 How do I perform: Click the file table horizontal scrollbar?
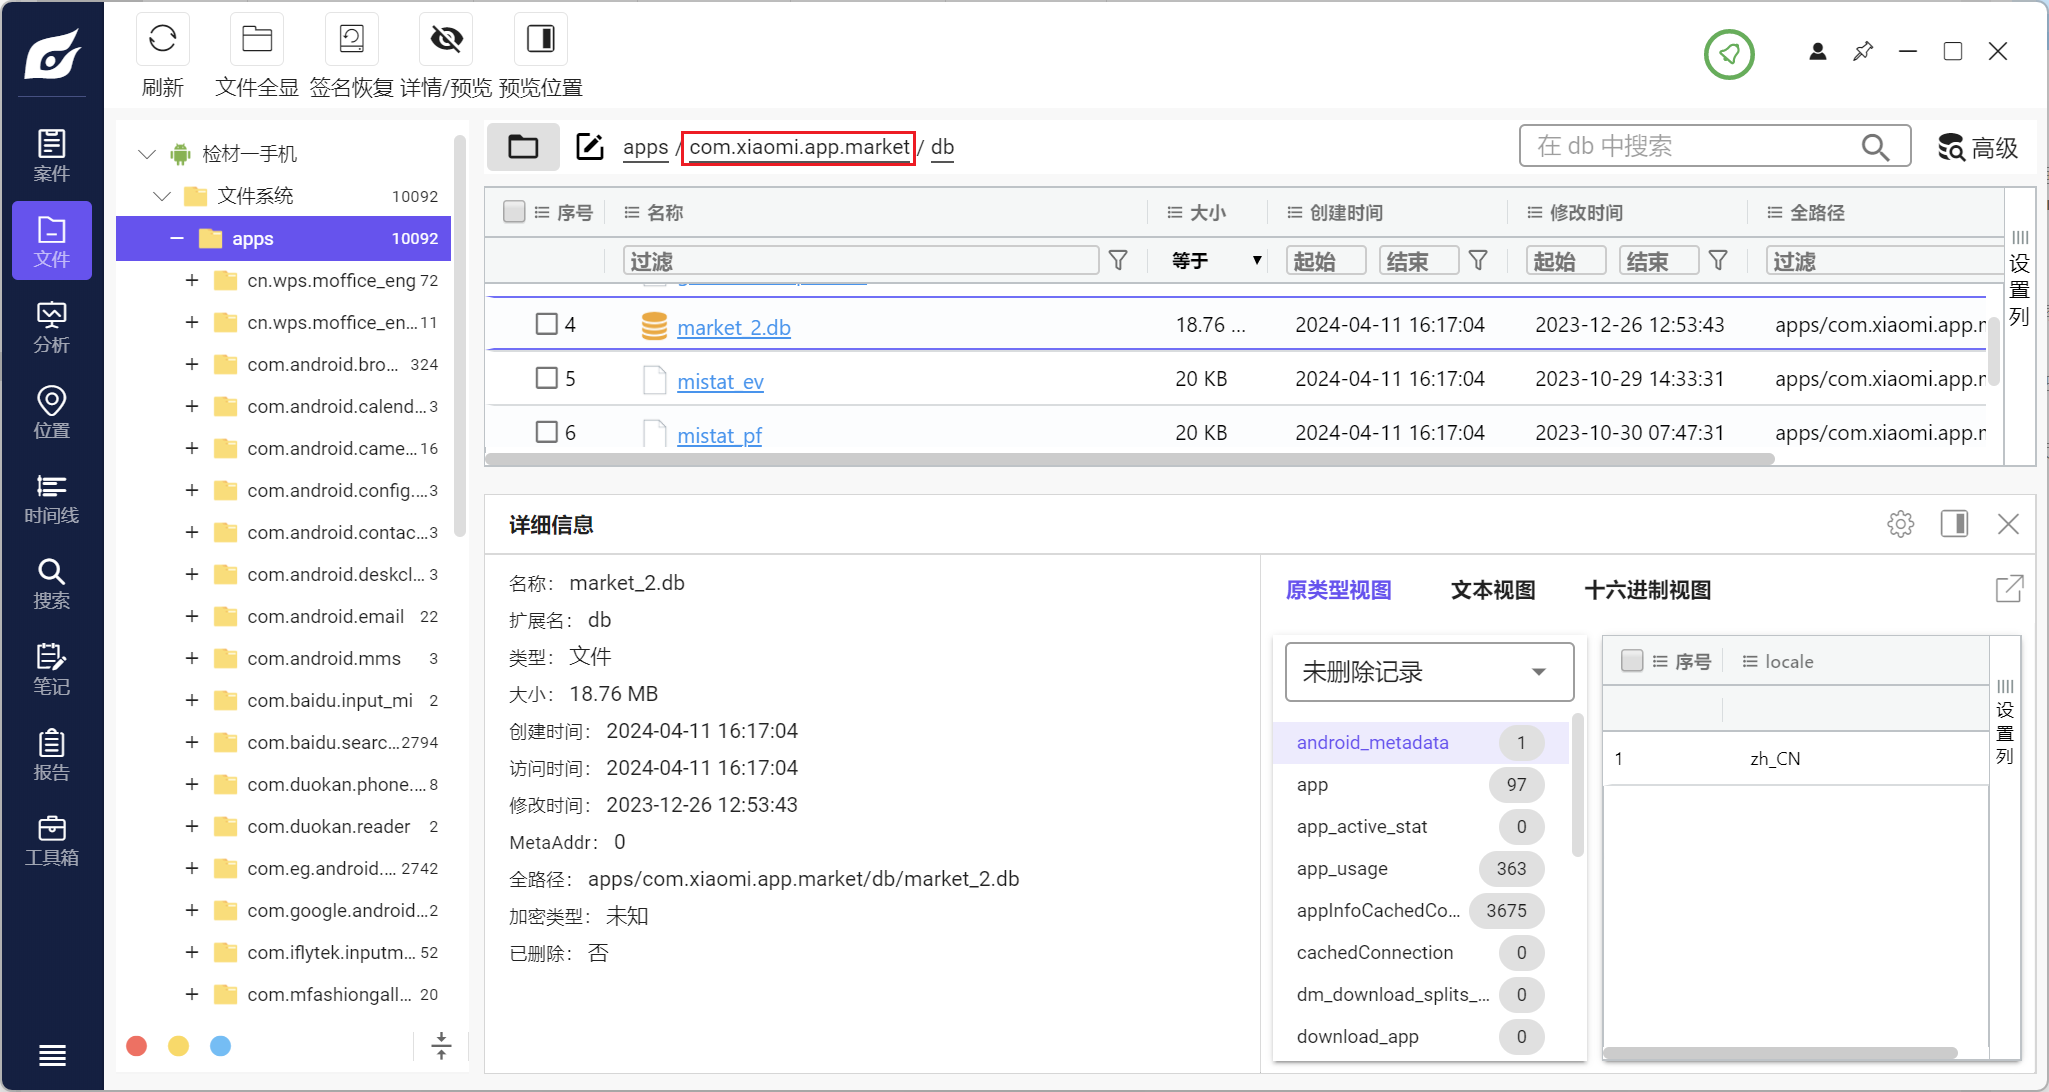point(1130,460)
